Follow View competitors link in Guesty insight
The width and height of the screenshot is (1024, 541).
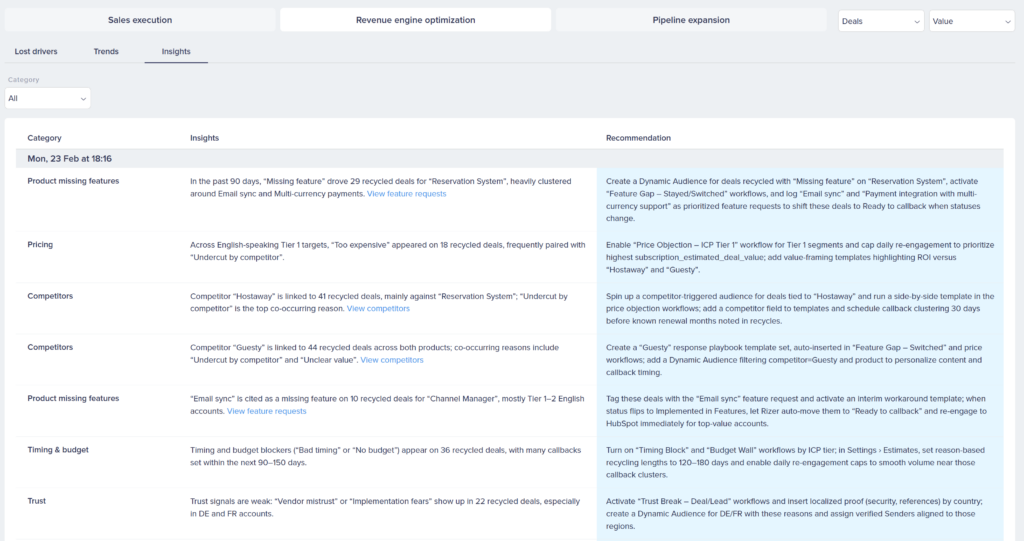tap(391, 360)
